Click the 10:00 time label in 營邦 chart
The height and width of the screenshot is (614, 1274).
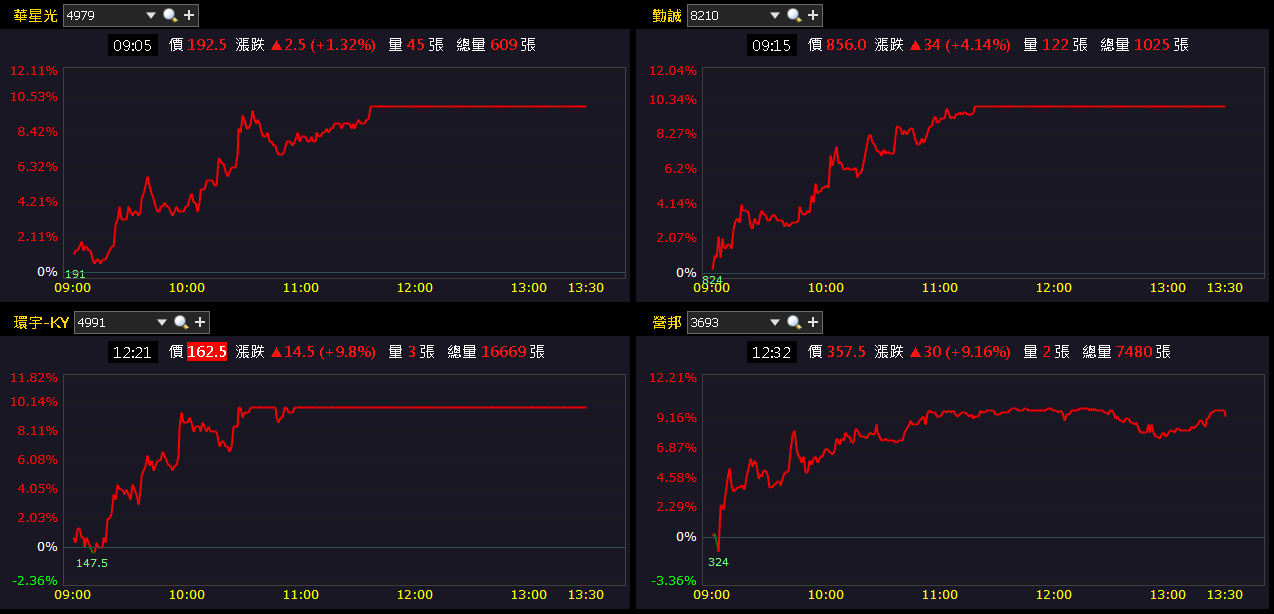point(825,595)
